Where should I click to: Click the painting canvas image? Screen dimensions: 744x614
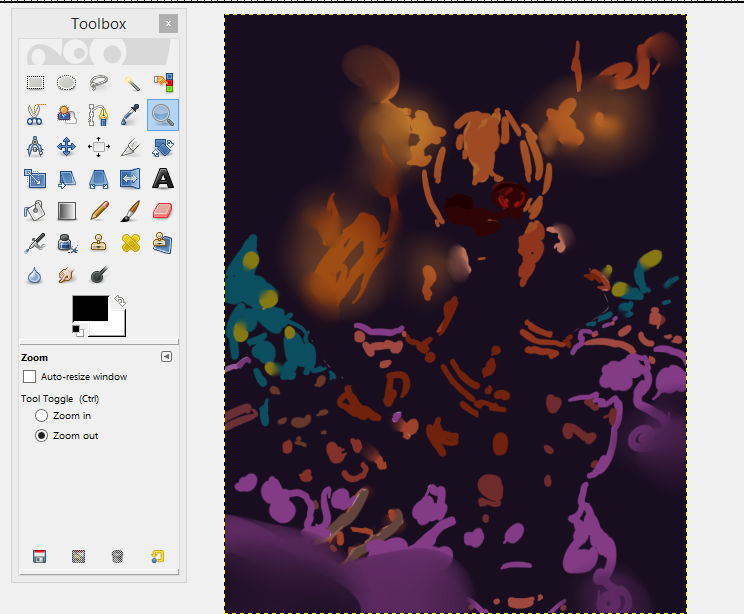pos(455,314)
